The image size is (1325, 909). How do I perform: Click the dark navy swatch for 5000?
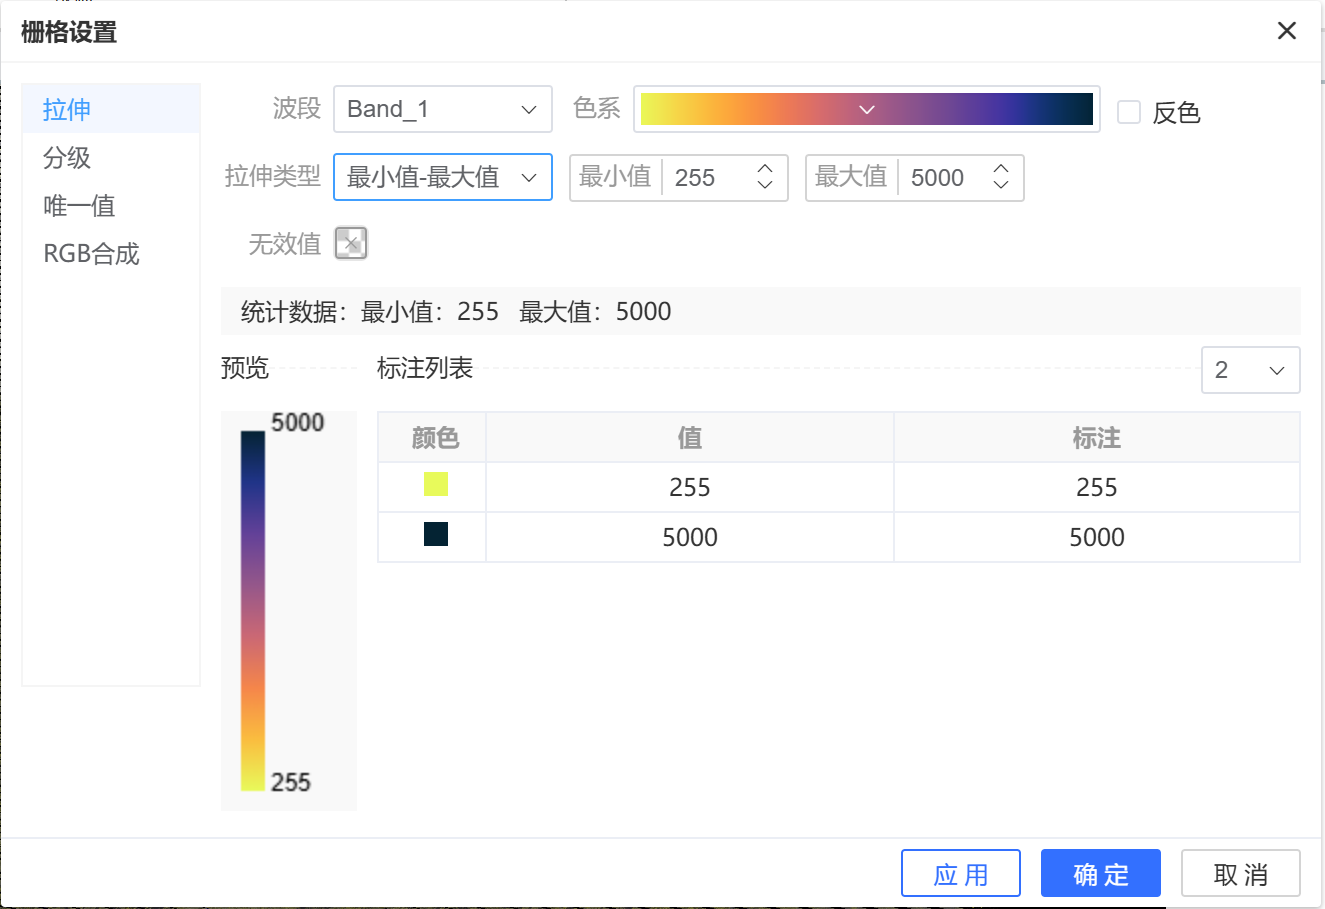tap(436, 534)
